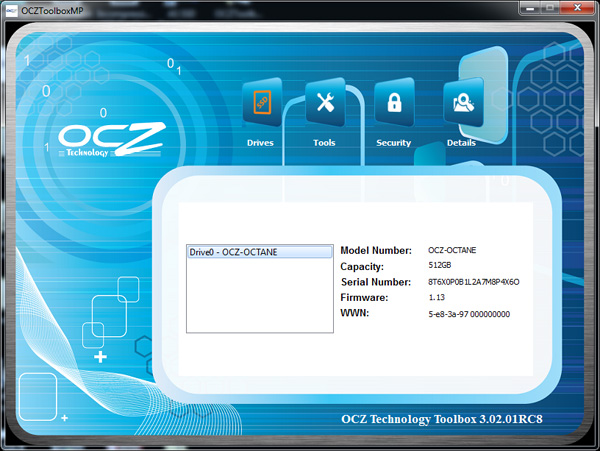Screen dimensions: 600x451
Task: Open the Security padlock icon
Action: point(395,102)
